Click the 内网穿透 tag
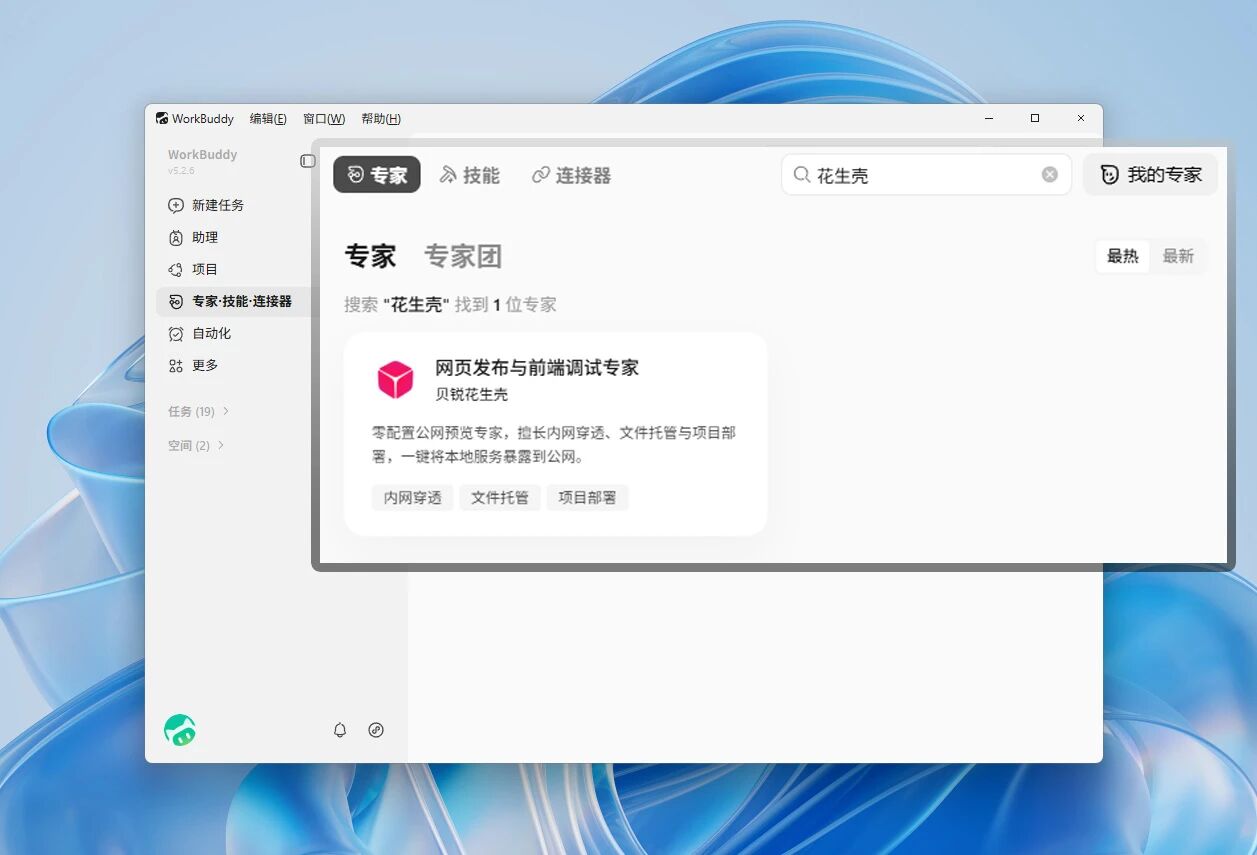Image resolution: width=1257 pixels, height=855 pixels. point(413,497)
